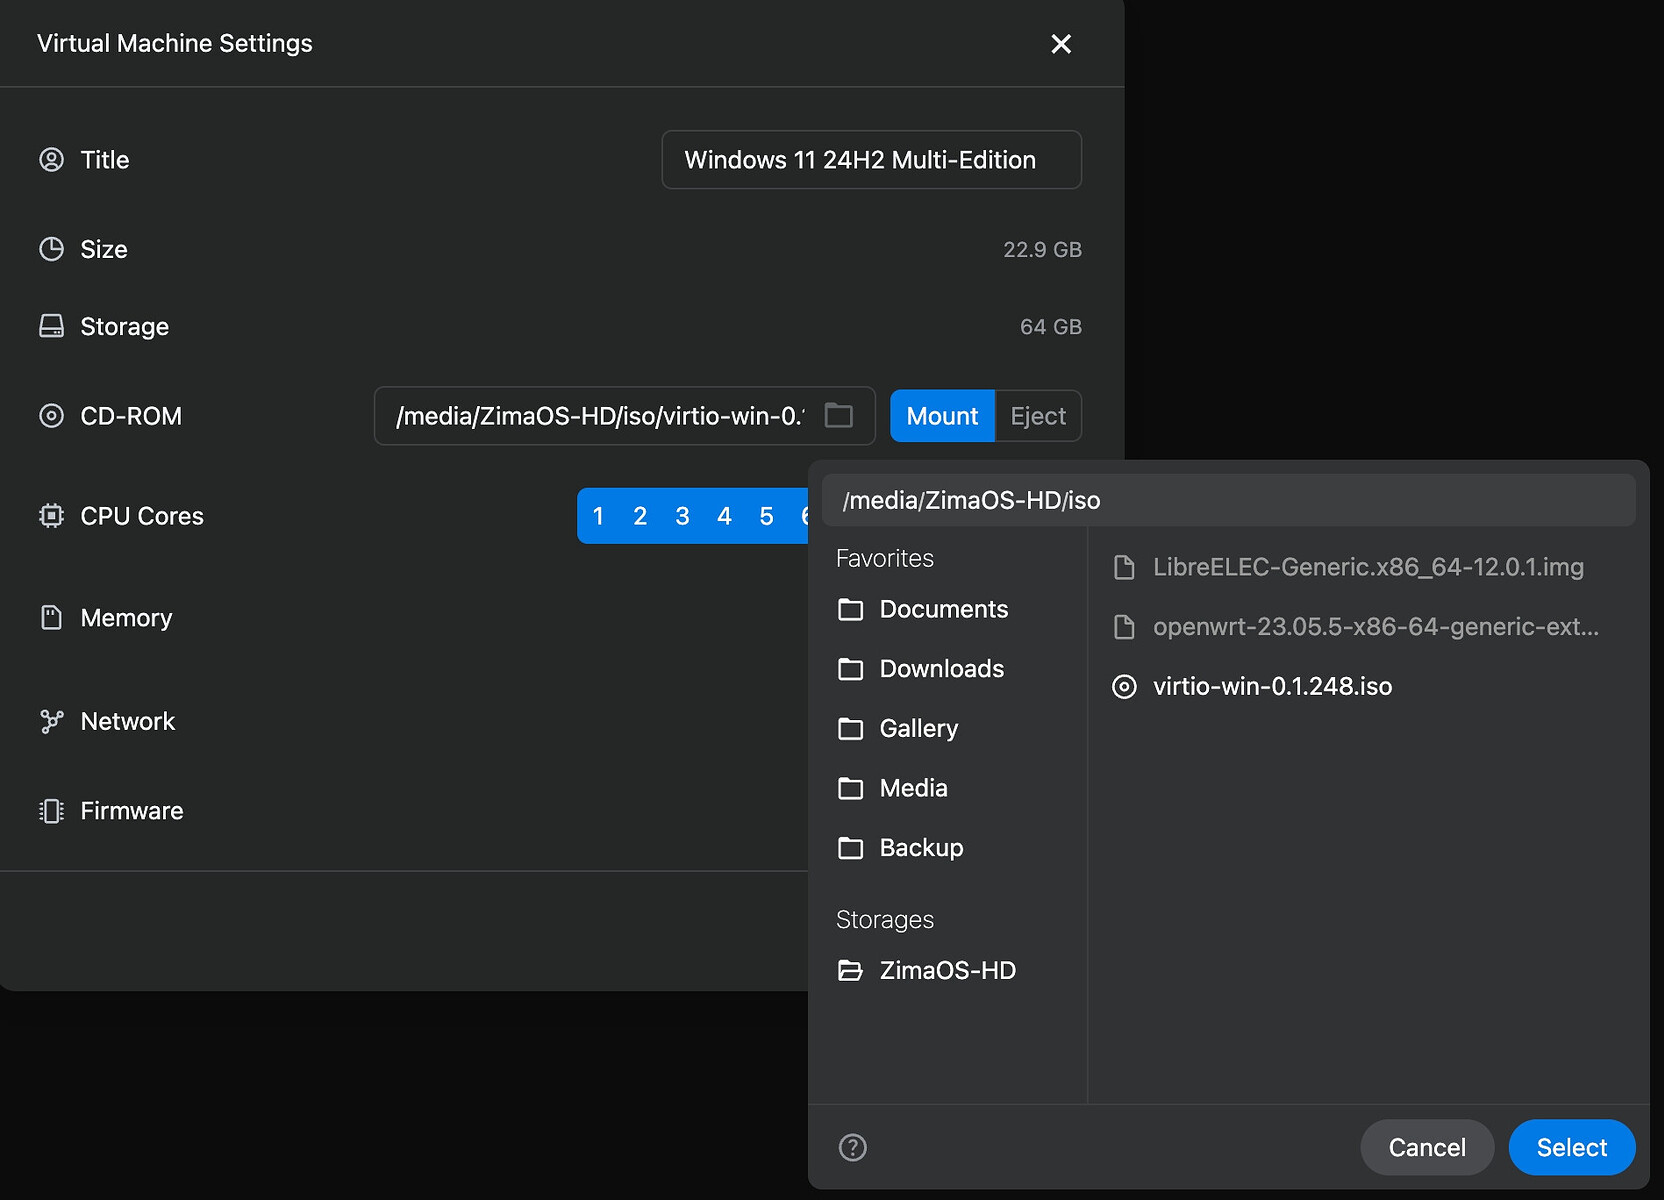Open ZimaOS-HD storage
The image size is (1664, 1200).
947,970
